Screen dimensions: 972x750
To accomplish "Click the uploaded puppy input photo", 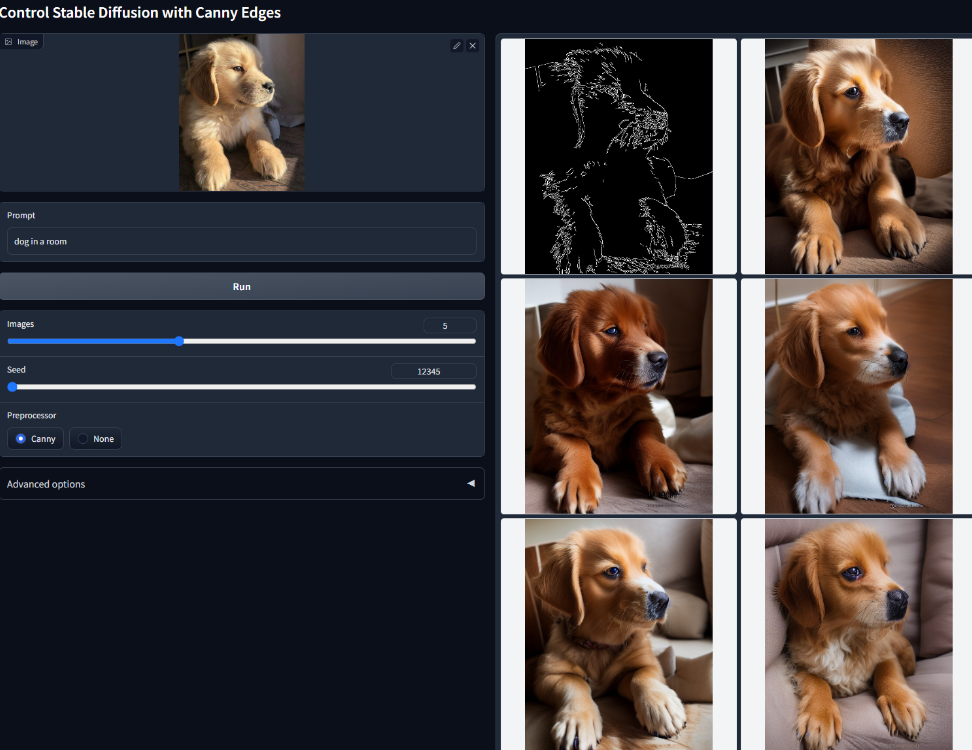I will pos(242,112).
